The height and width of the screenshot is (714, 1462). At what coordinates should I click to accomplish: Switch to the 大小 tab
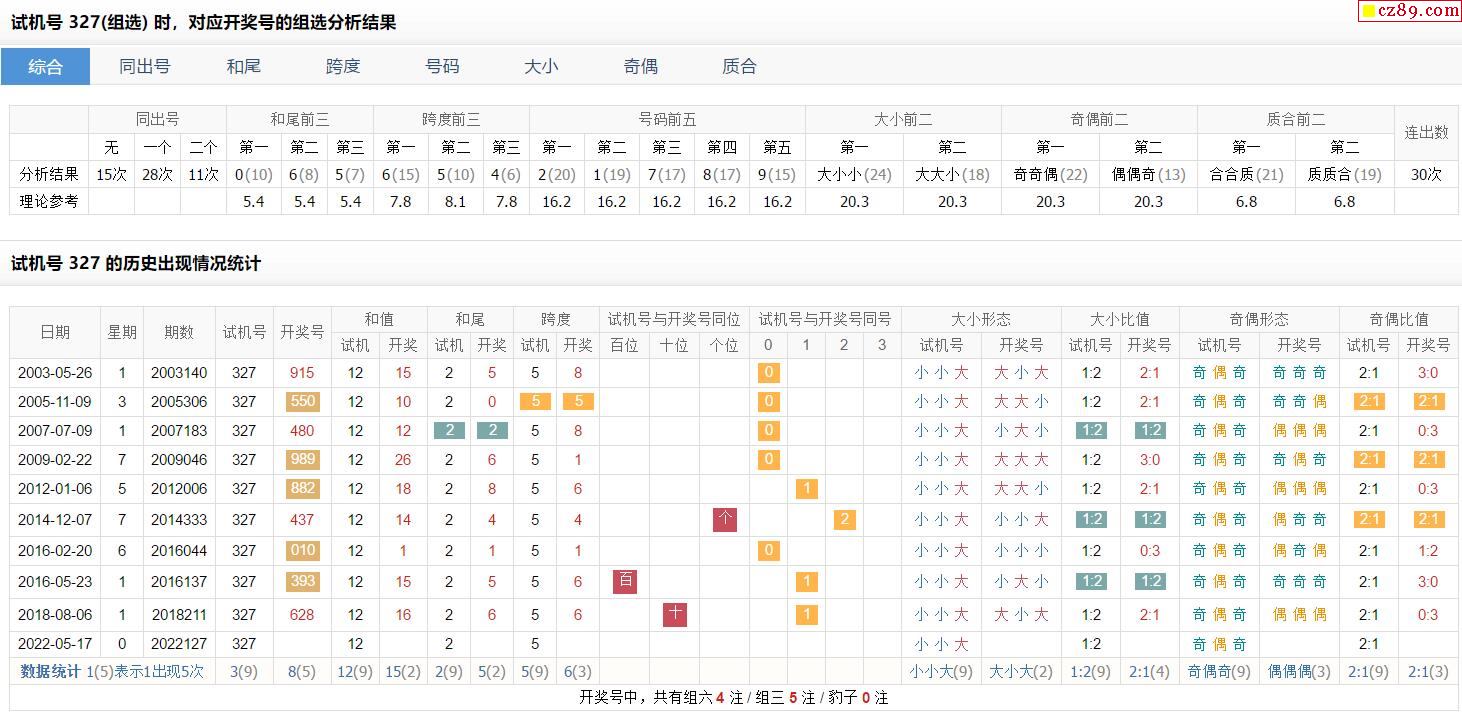pos(541,67)
